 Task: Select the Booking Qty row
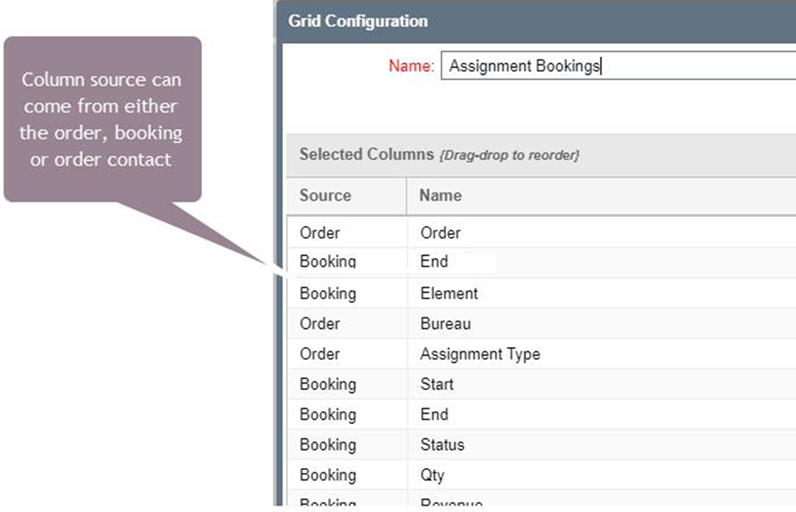coord(542,475)
